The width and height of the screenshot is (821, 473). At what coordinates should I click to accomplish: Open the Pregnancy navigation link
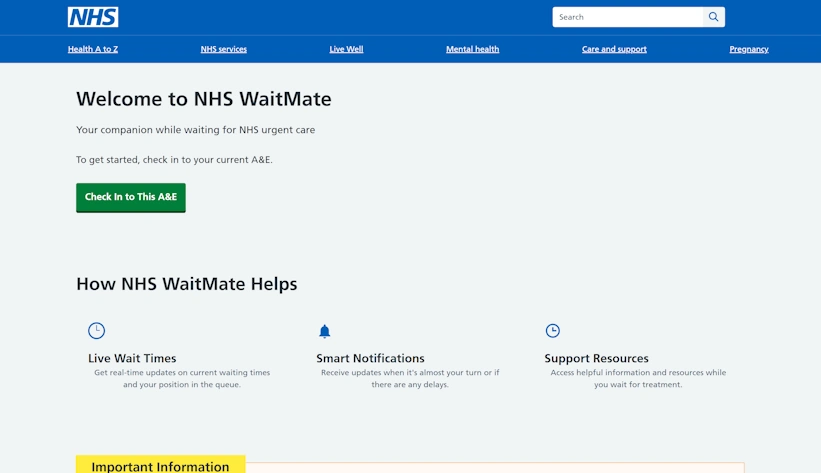749,49
